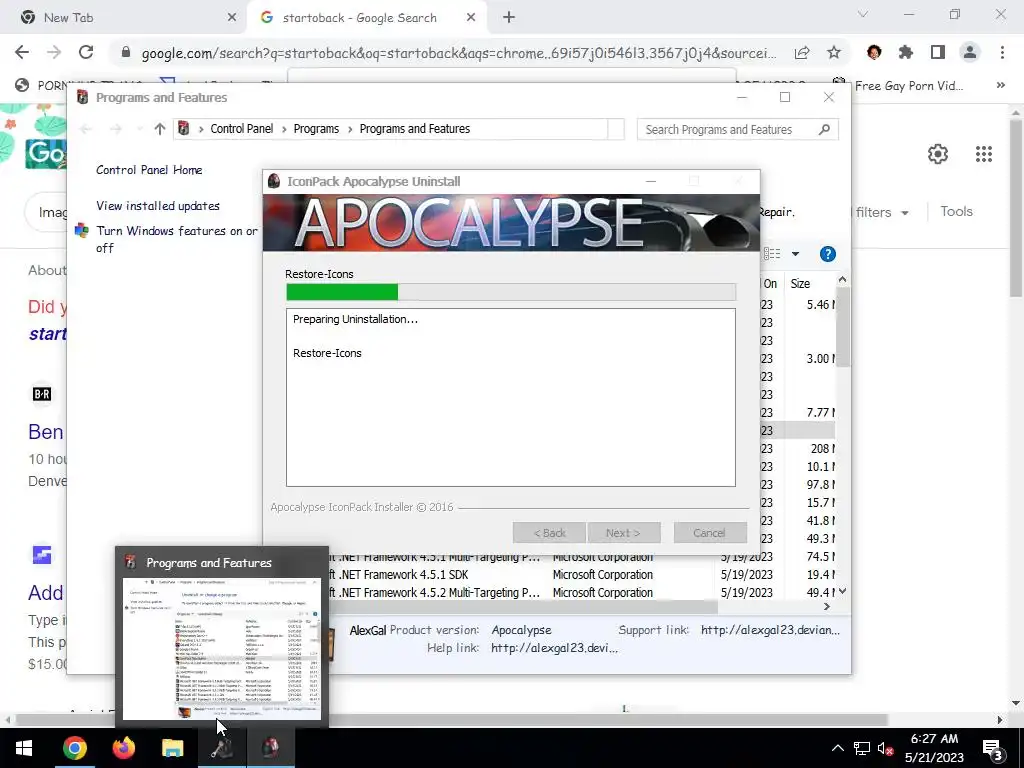Click muted volume tray icon
Viewport: 1024px width, 768px height.
[x=885, y=748]
